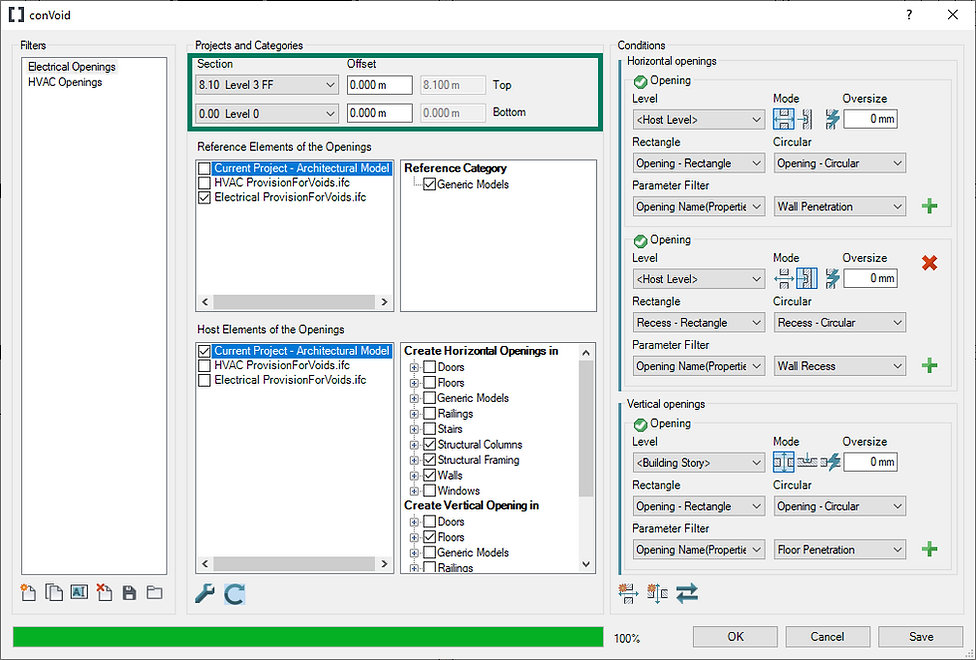Uncheck Current Project under Host Elements

pyautogui.click(x=204, y=351)
